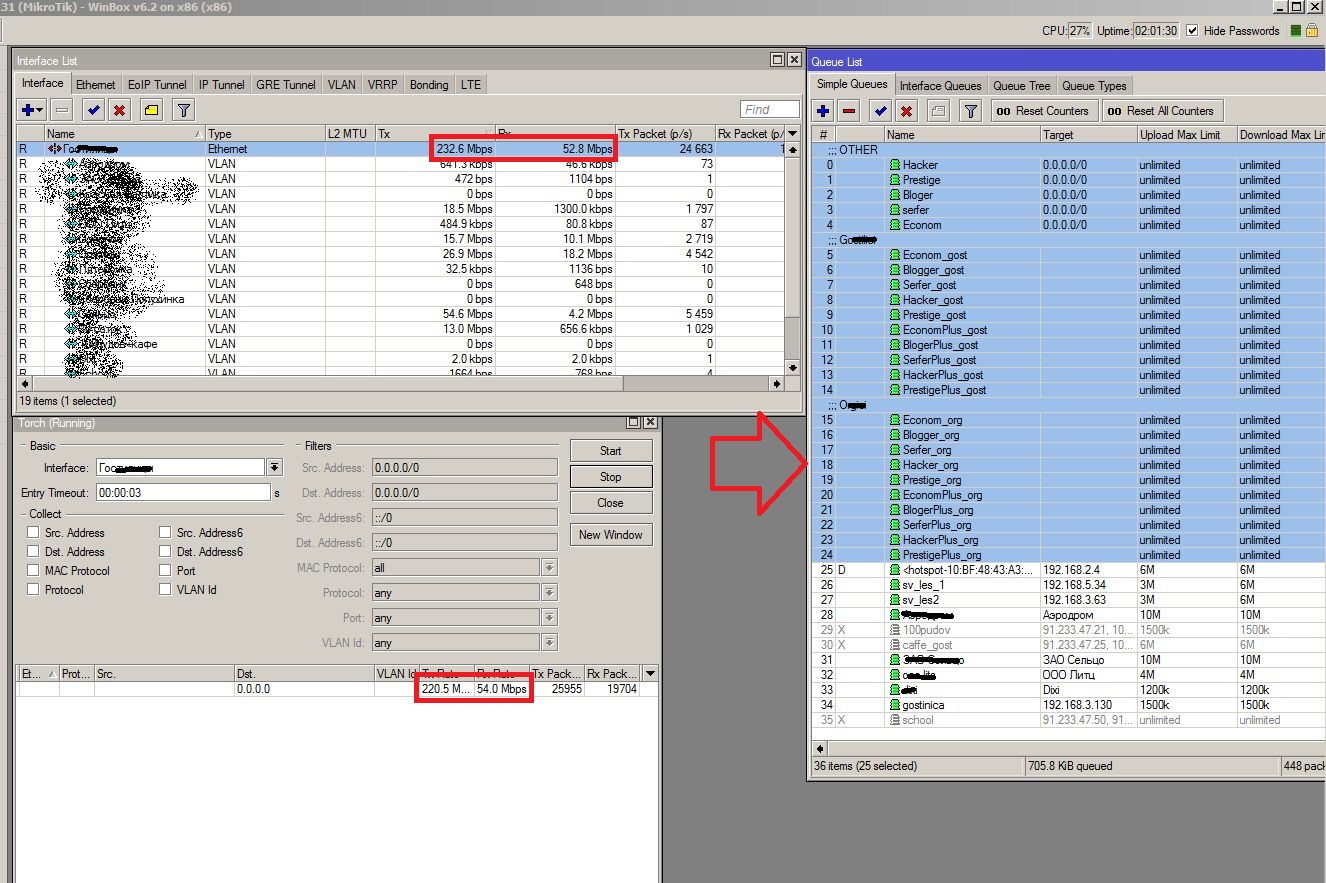Screen dimensions: 1326x883
Task: Enable selected queues with the blue checkmark
Action: click(881, 112)
